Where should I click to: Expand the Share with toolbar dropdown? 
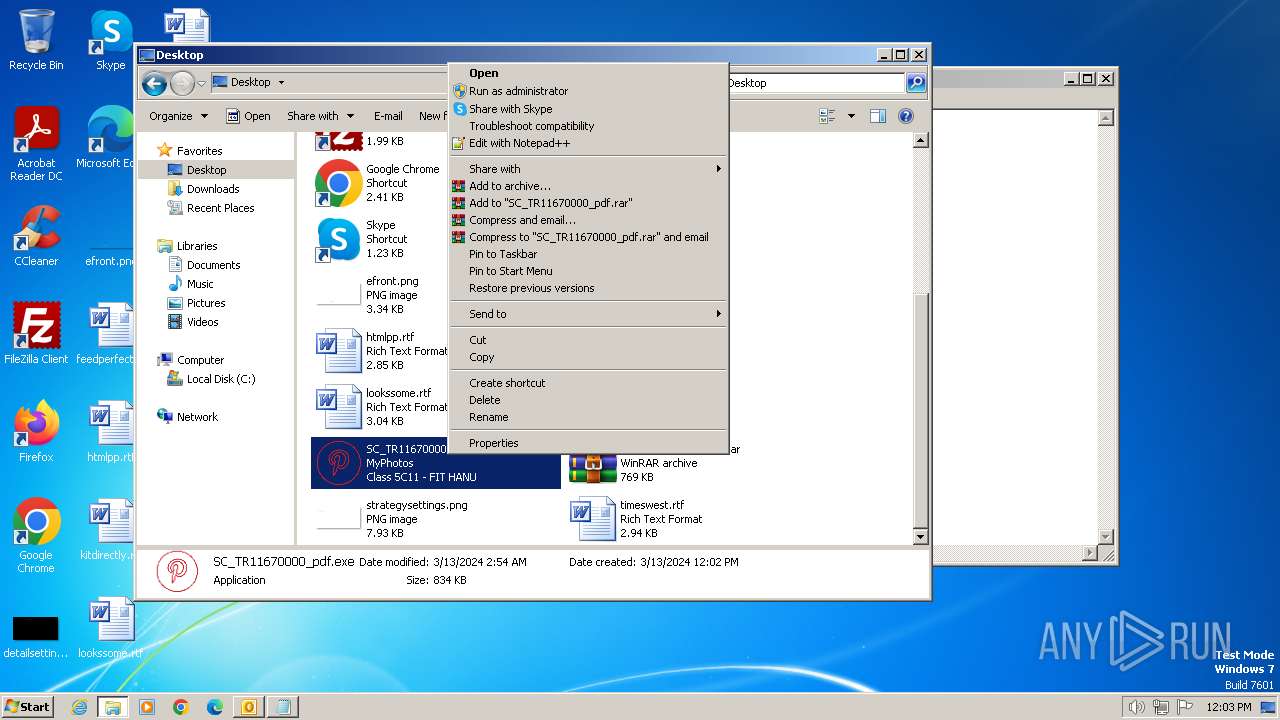(321, 116)
